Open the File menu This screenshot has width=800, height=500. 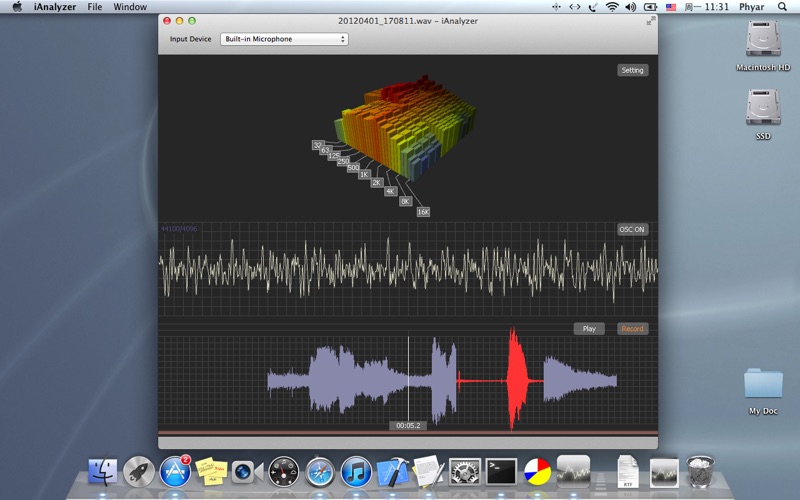95,7
